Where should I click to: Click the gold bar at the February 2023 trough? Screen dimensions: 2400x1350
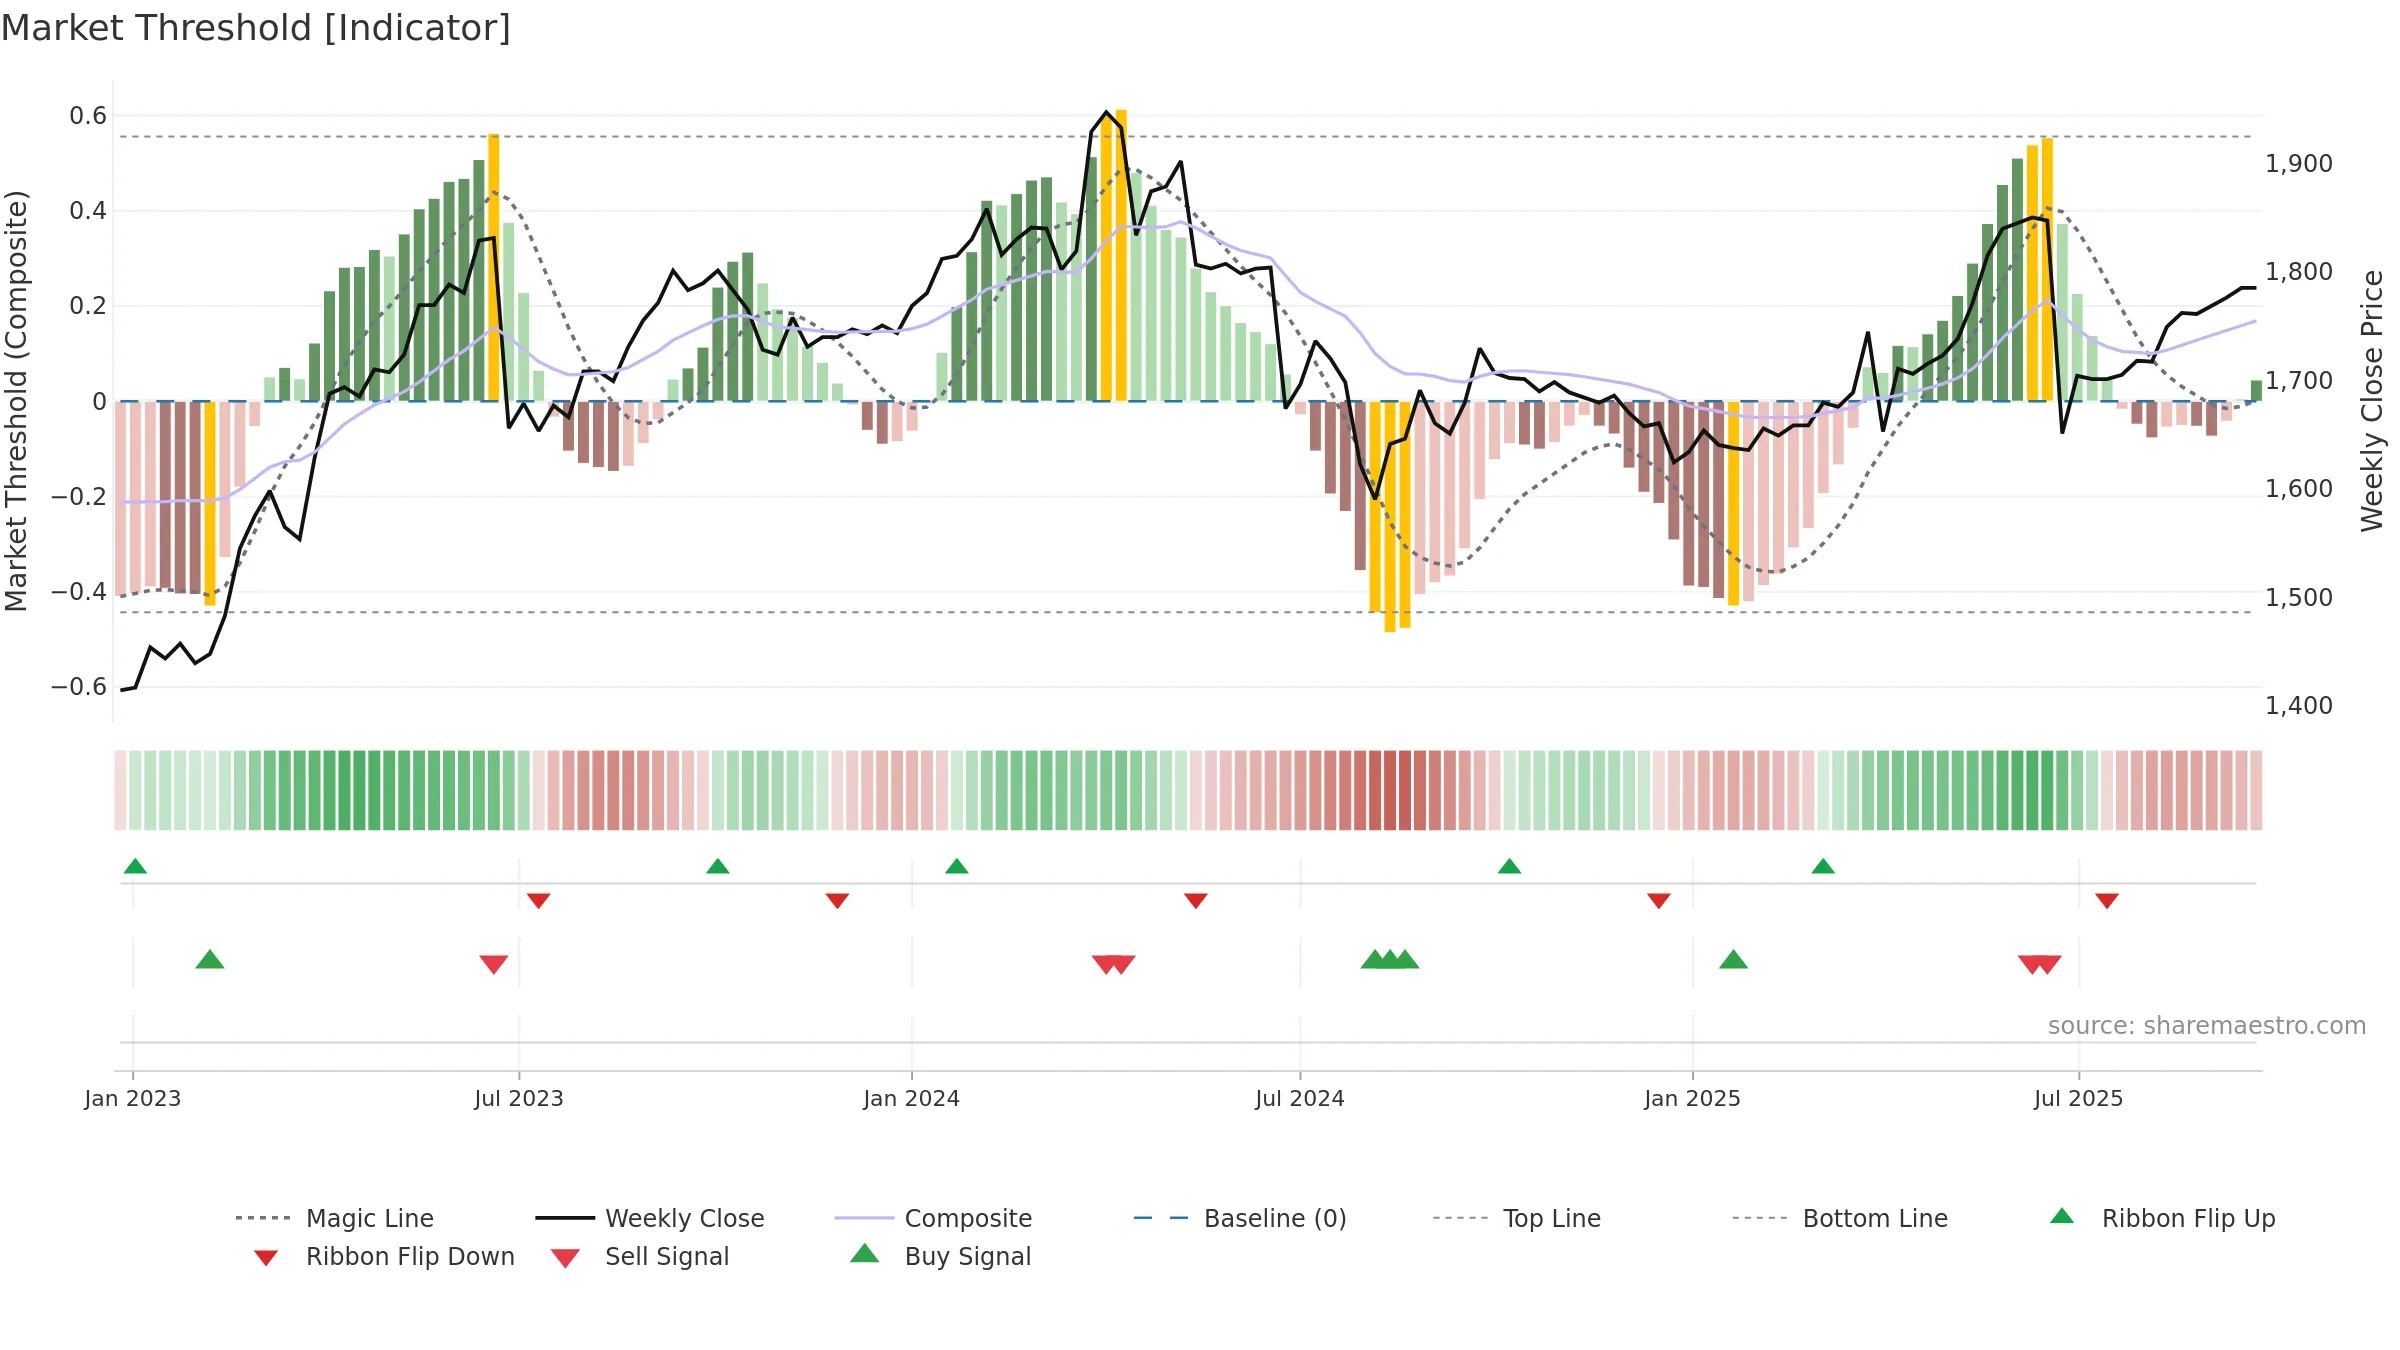pyautogui.click(x=210, y=504)
